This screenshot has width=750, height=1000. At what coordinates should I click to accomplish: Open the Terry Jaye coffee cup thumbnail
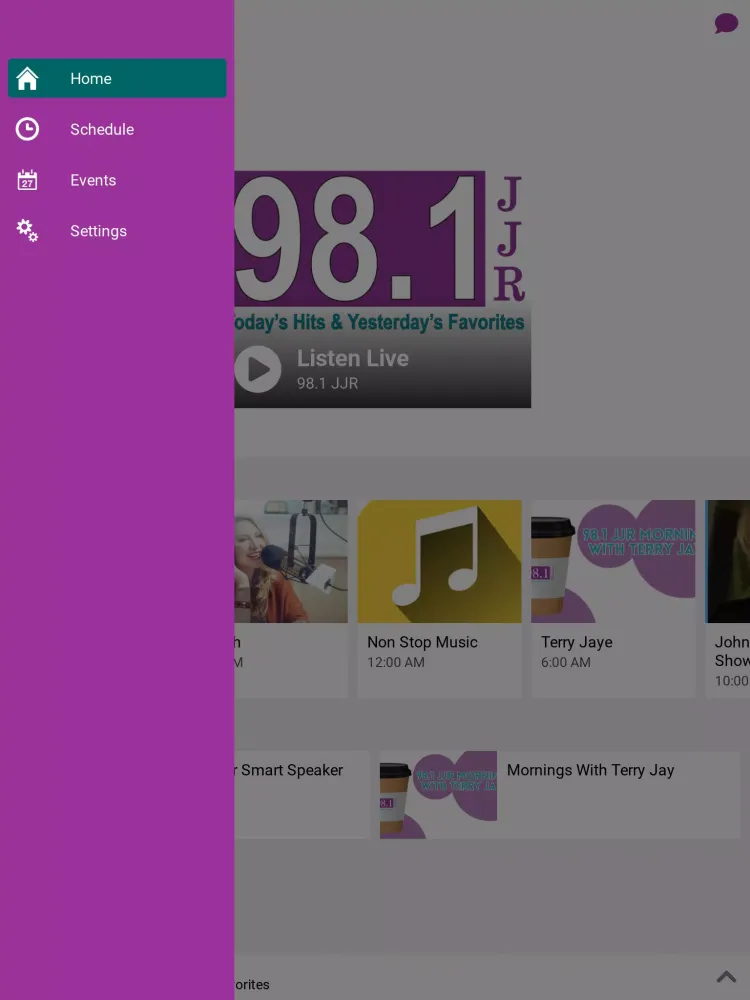(x=613, y=561)
